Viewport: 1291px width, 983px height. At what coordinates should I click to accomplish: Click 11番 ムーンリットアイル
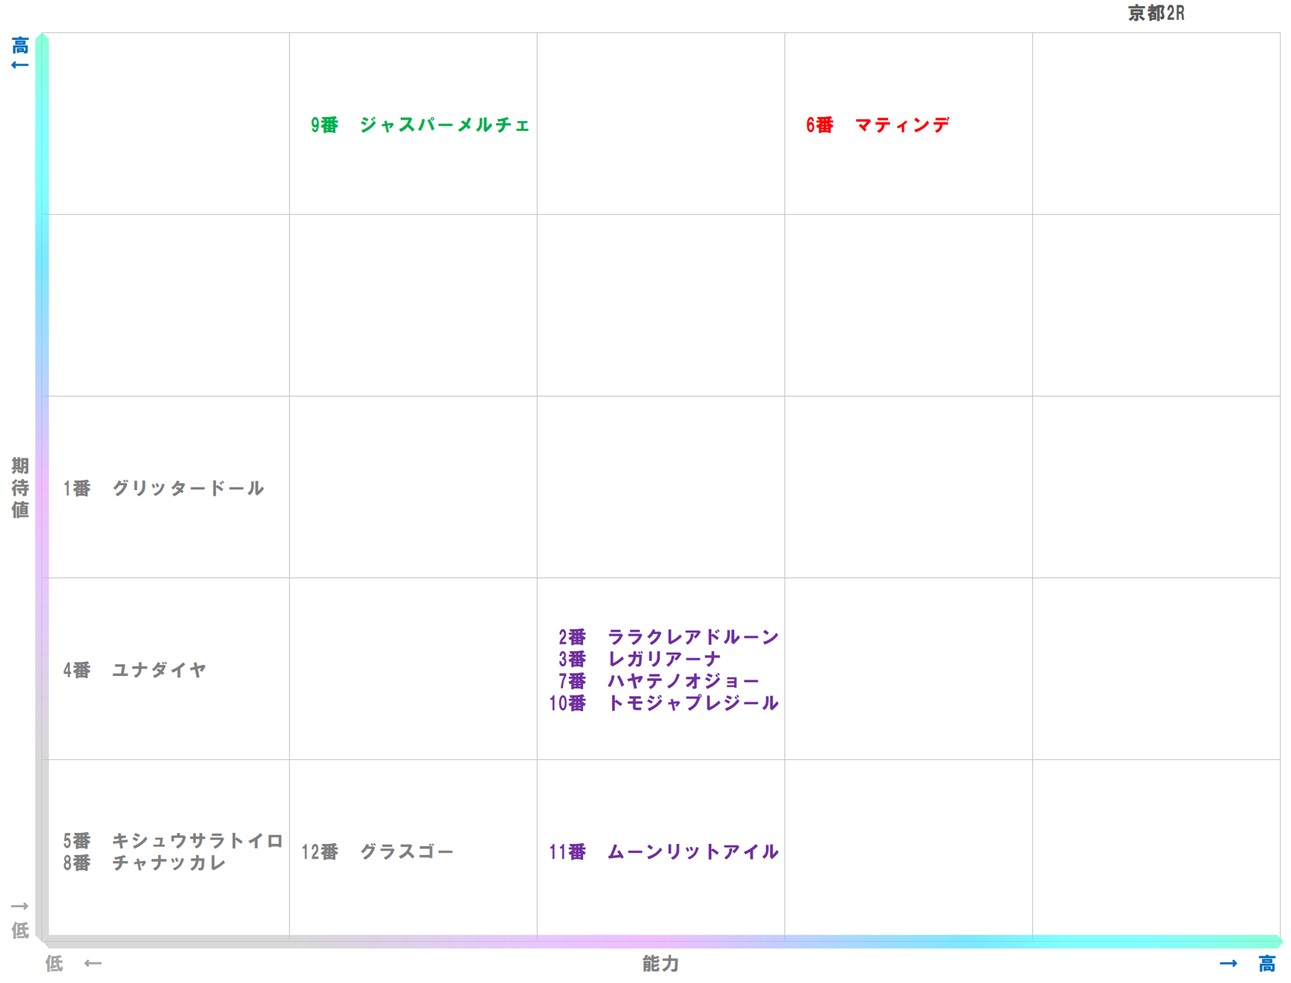[x=664, y=852]
